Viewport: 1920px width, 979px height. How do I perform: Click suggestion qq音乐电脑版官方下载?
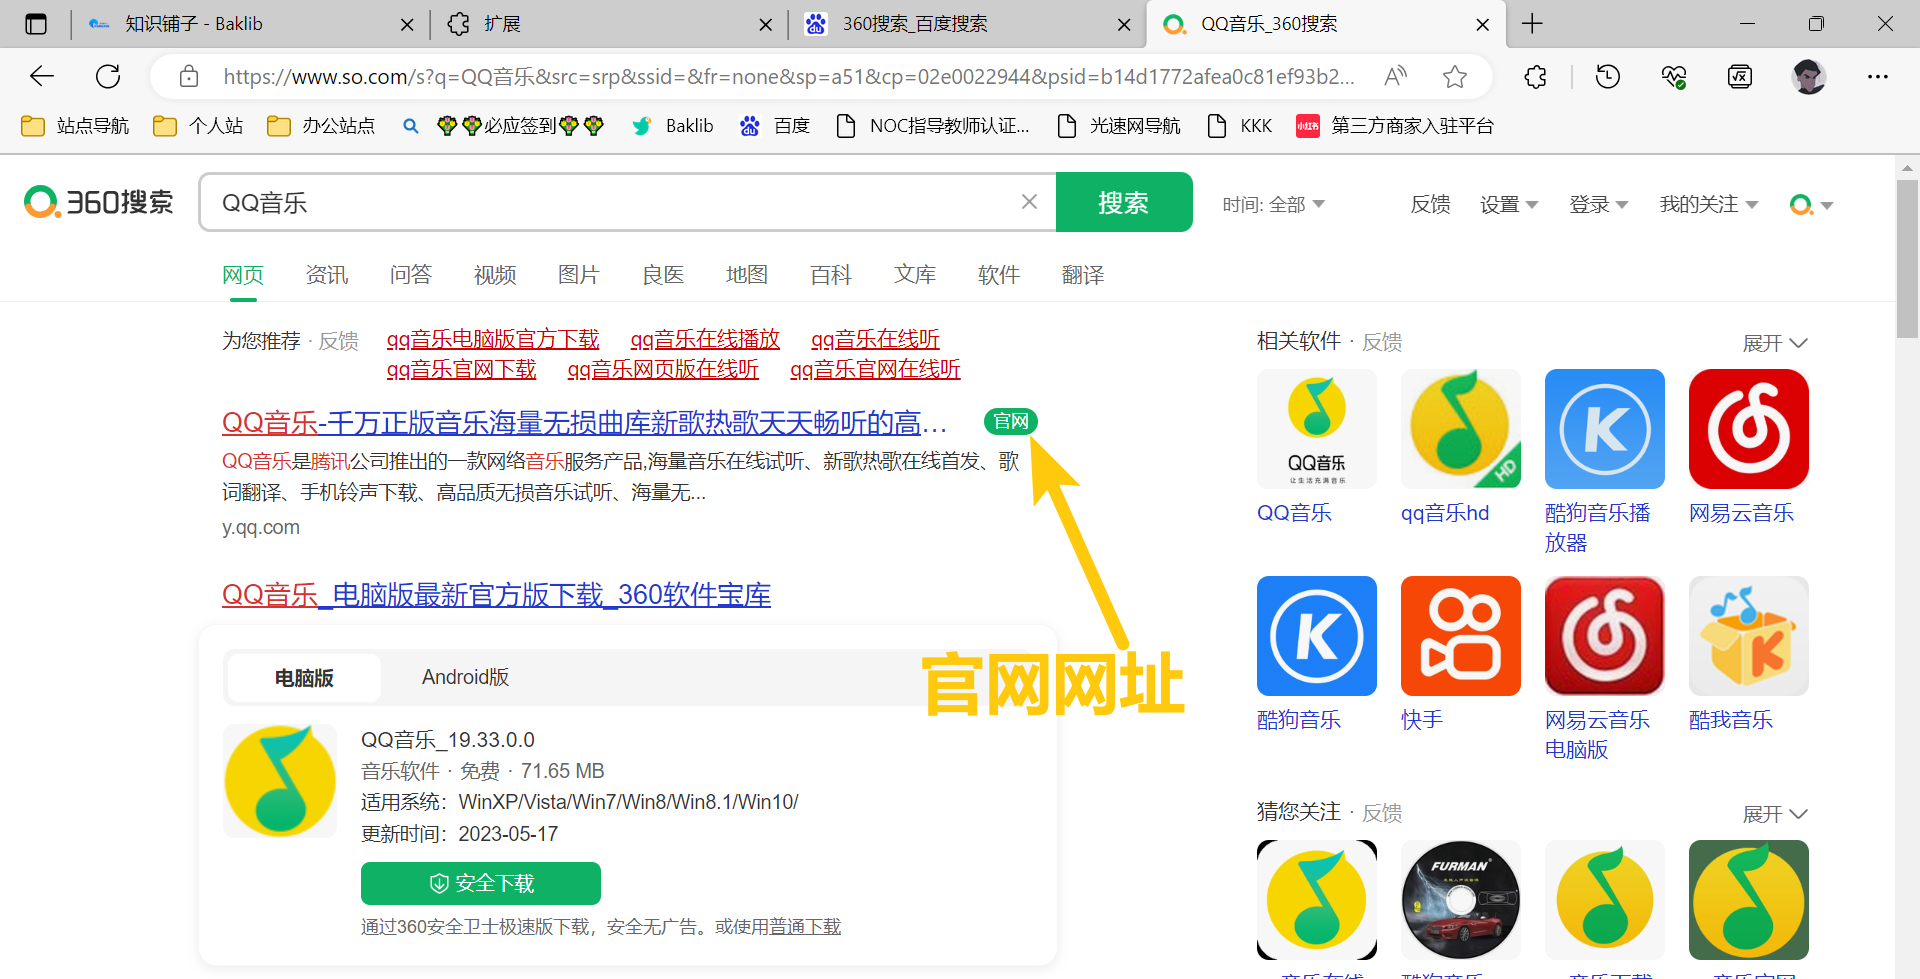coord(493,339)
